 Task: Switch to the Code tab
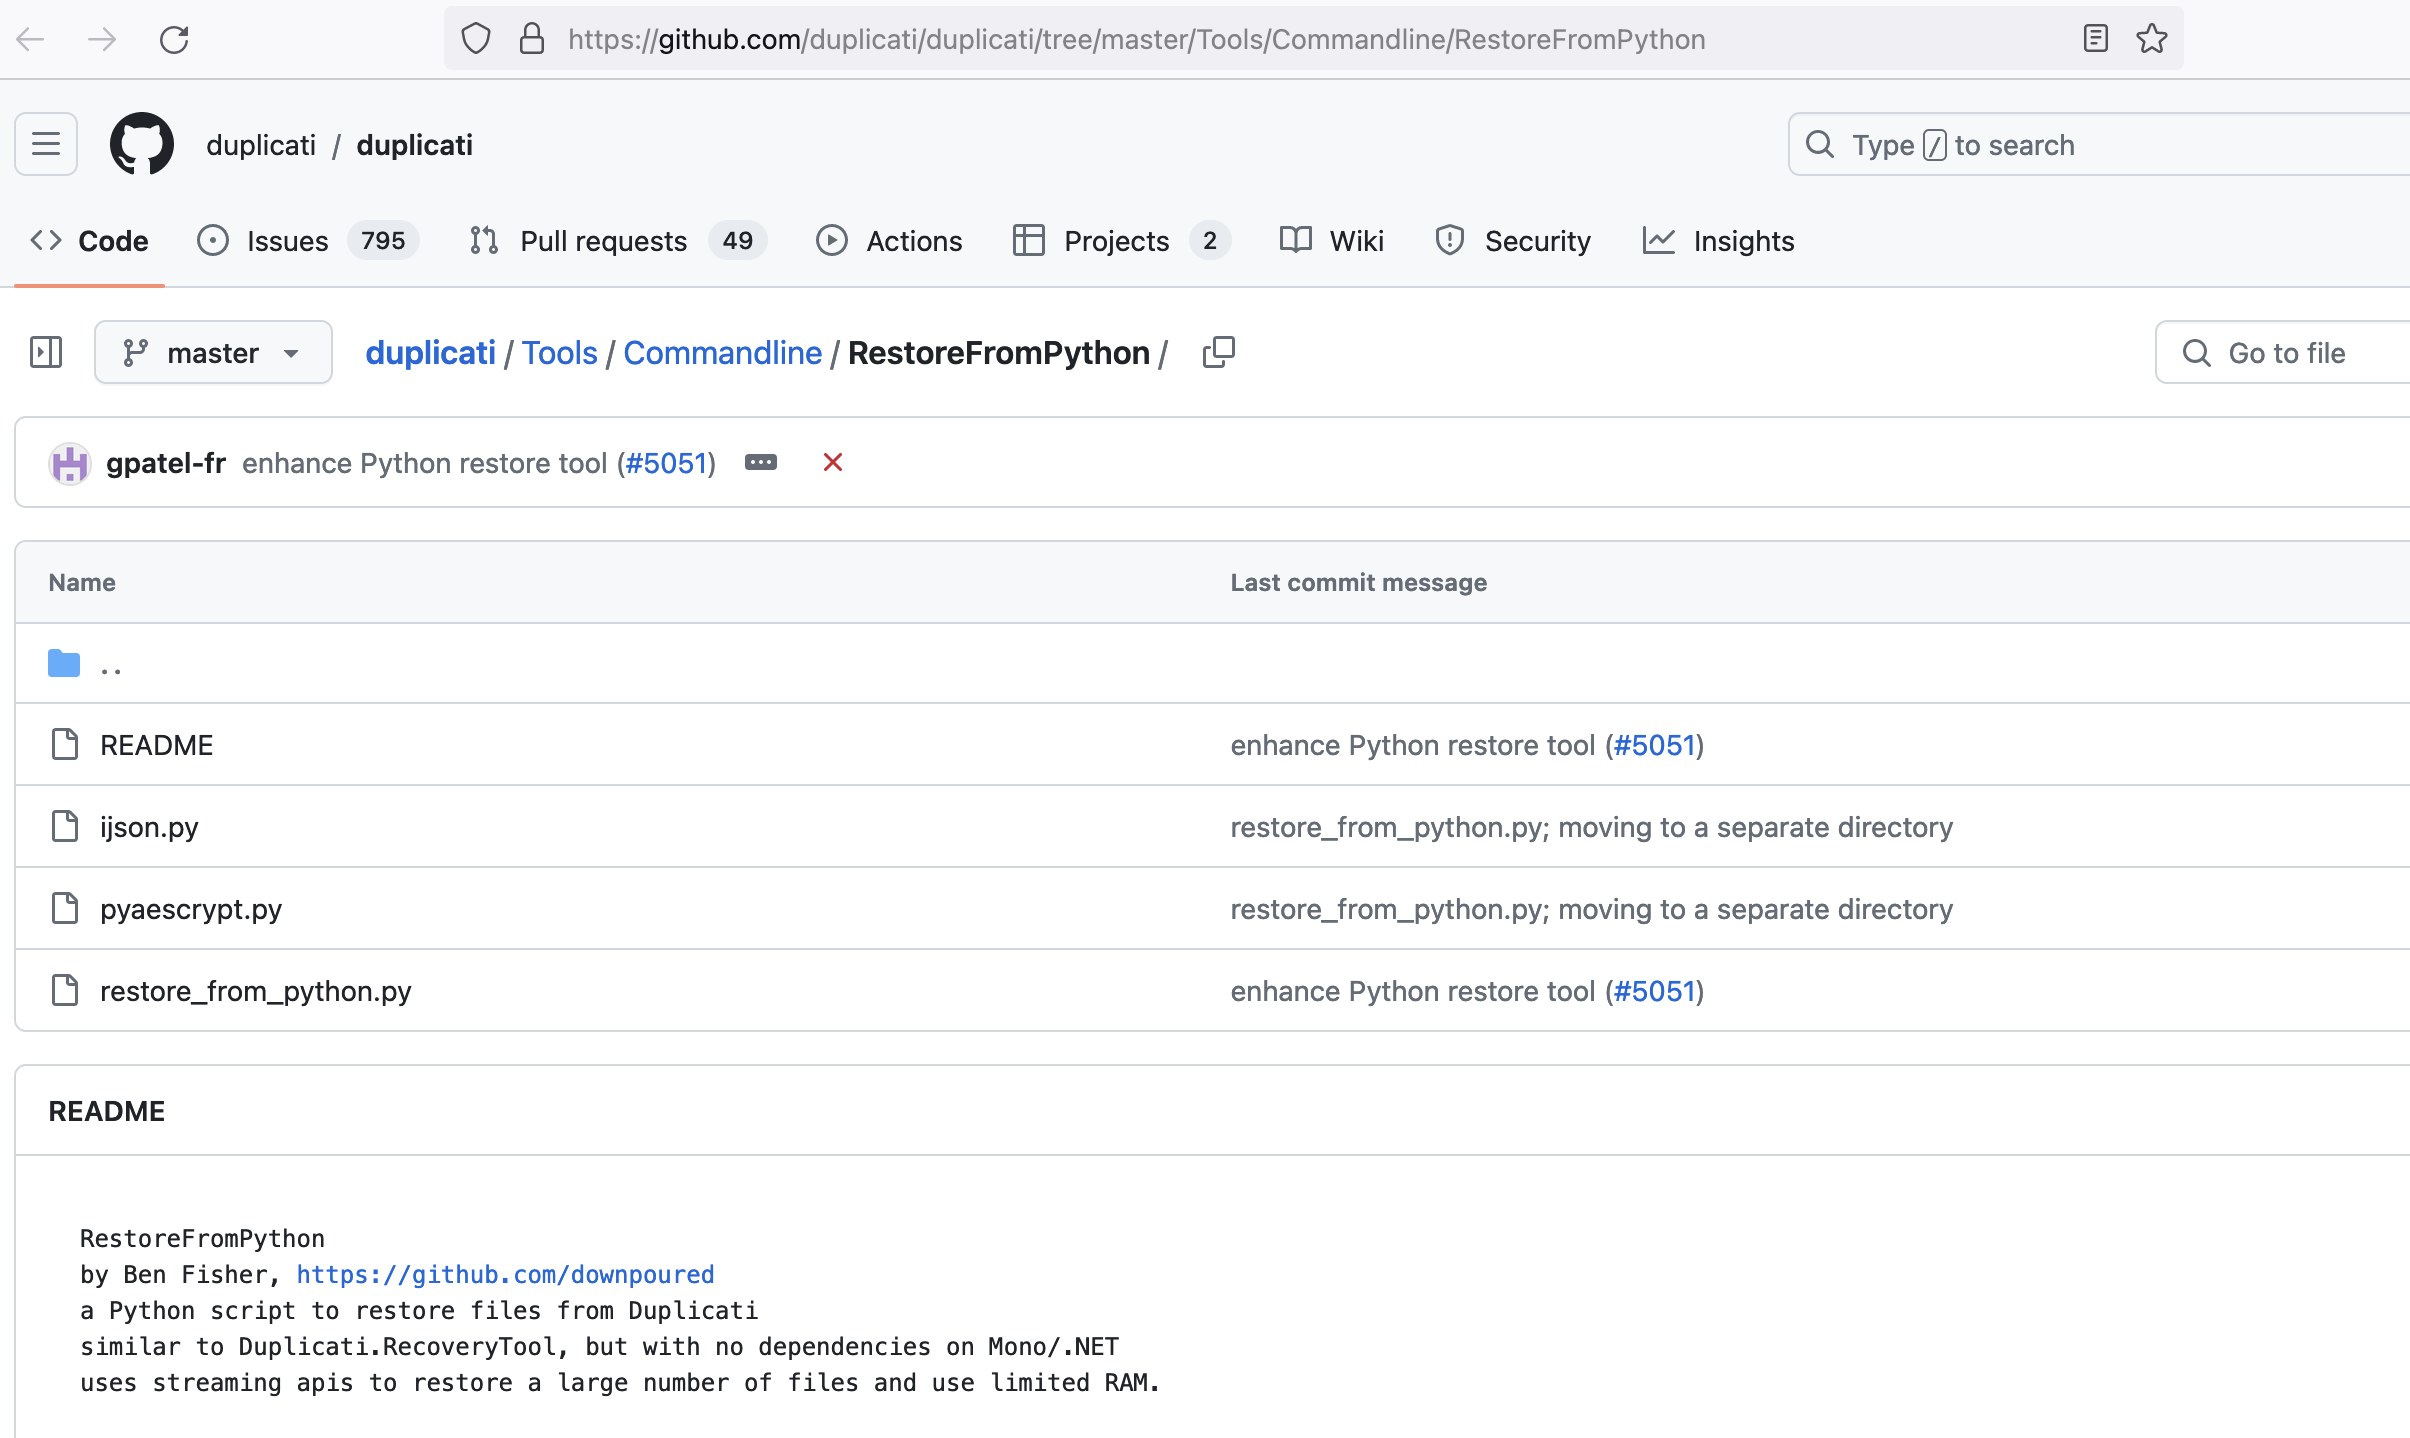coord(89,241)
